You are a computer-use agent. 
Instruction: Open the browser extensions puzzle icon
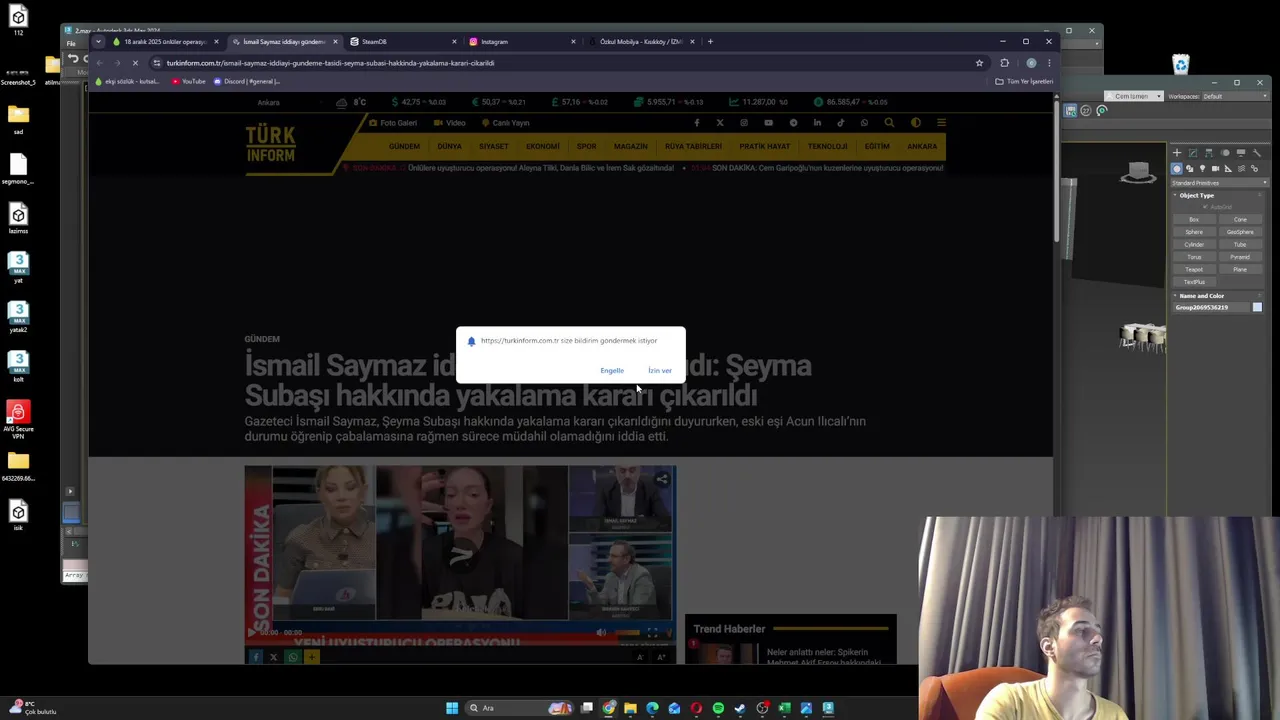1004,63
